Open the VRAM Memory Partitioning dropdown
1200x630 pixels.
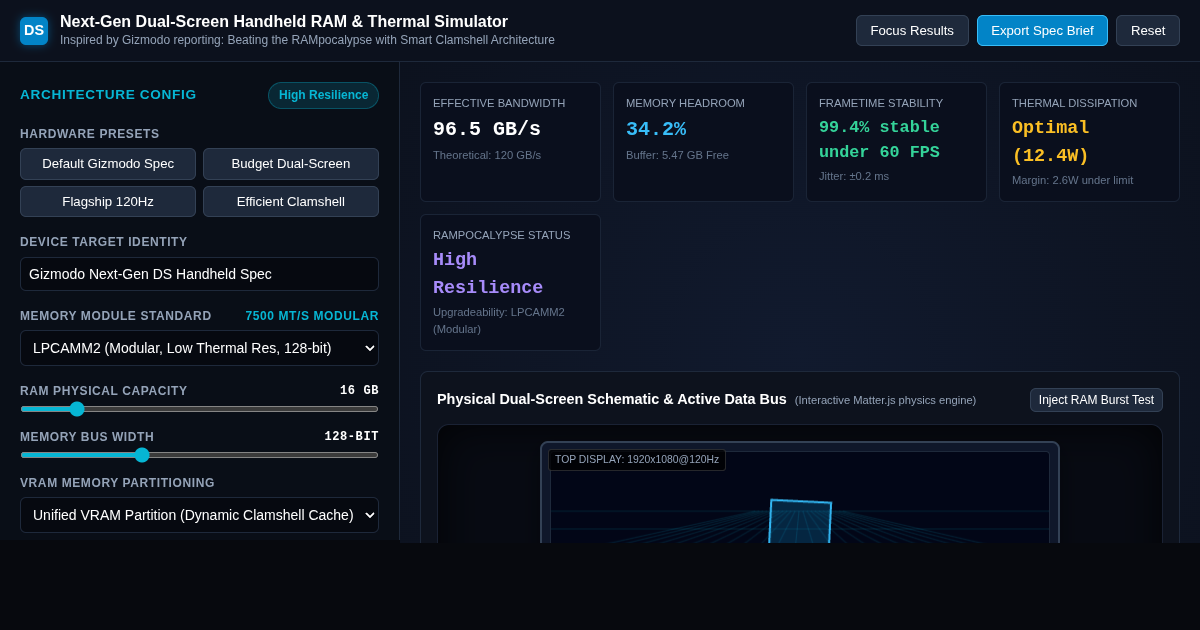tap(199, 515)
